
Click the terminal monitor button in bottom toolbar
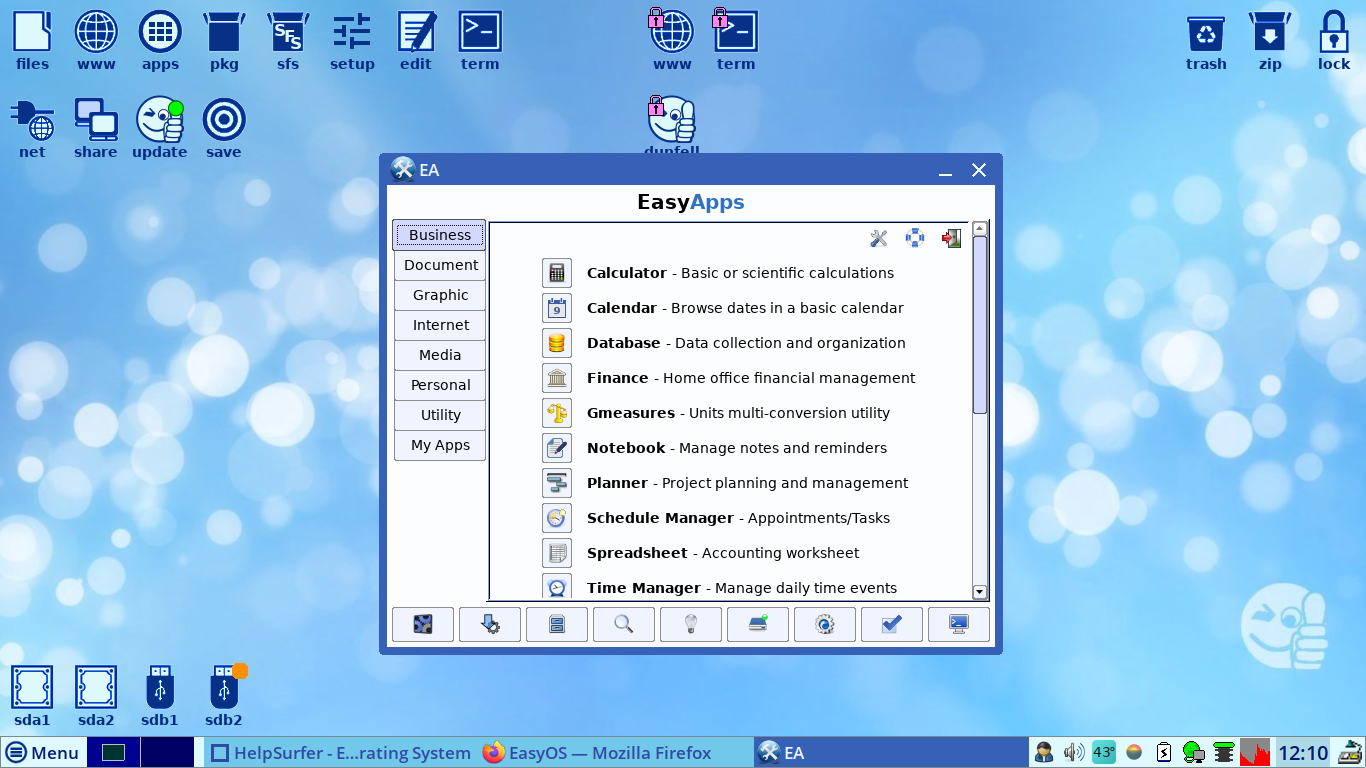click(x=959, y=625)
